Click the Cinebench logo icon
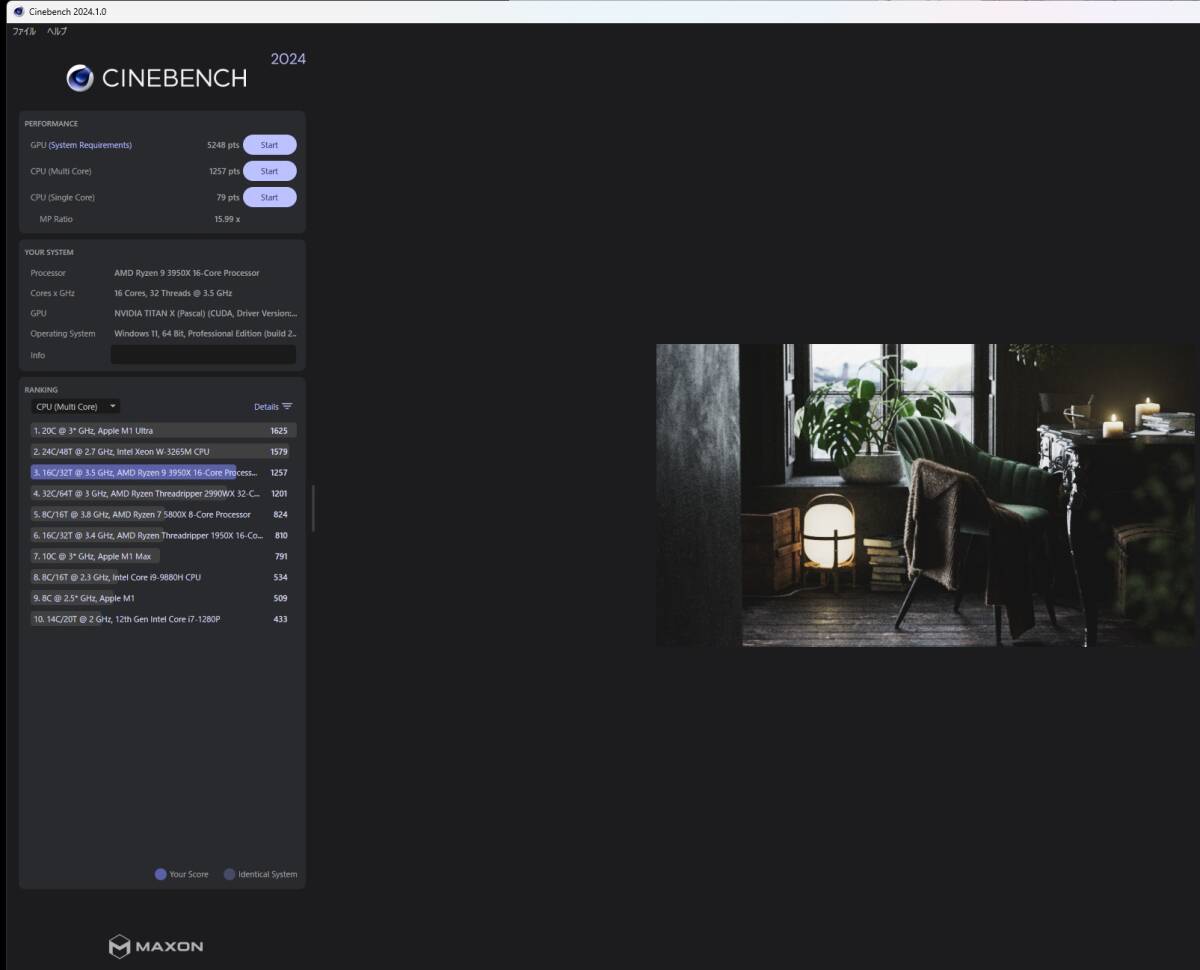This screenshot has height=970, width=1200. (x=80, y=78)
